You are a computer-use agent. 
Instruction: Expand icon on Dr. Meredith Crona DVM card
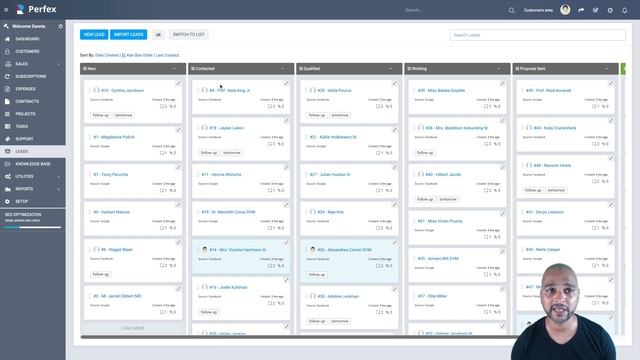coord(286,205)
